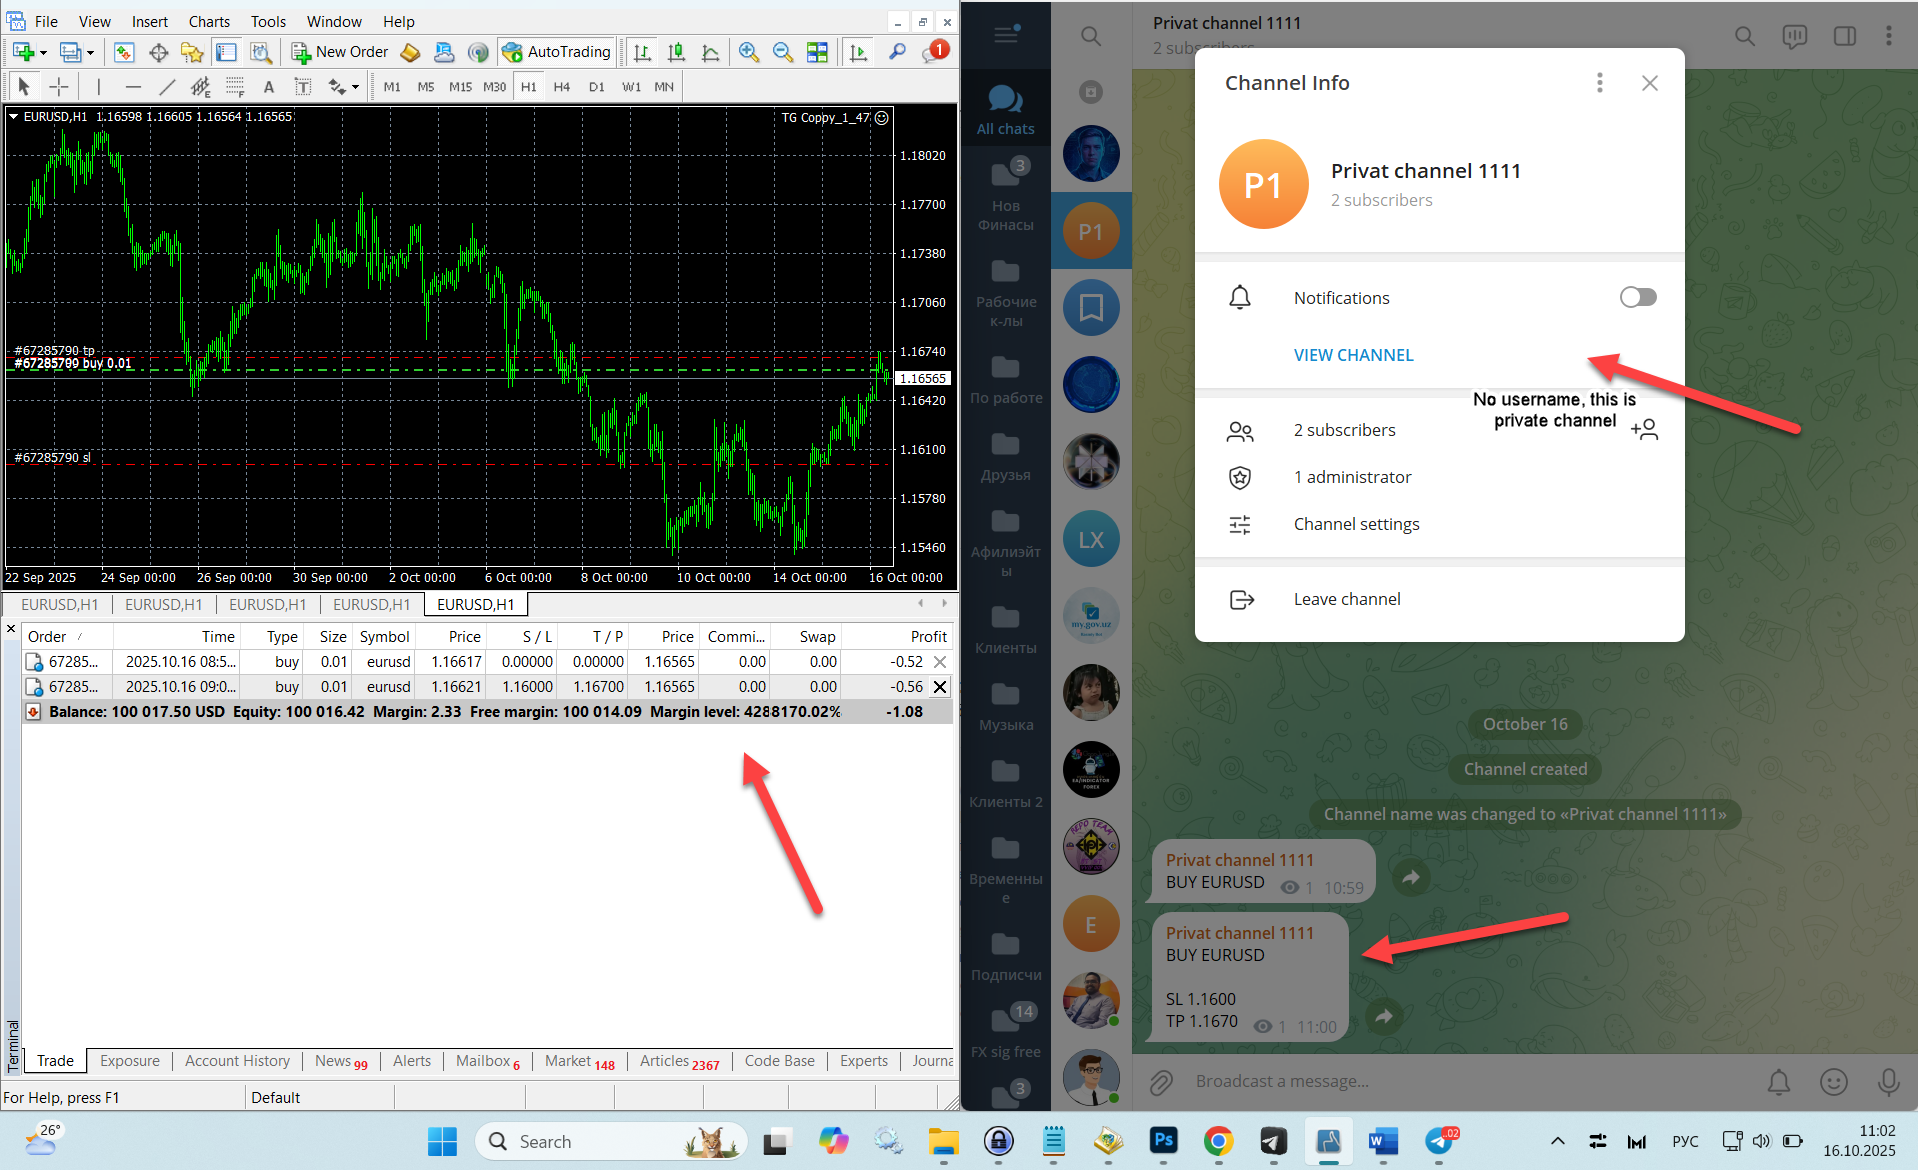The width and height of the screenshot is (1918, 1170).
Task: Open Photoshop from the taskbar
Action: (x=1163, y=1141)
